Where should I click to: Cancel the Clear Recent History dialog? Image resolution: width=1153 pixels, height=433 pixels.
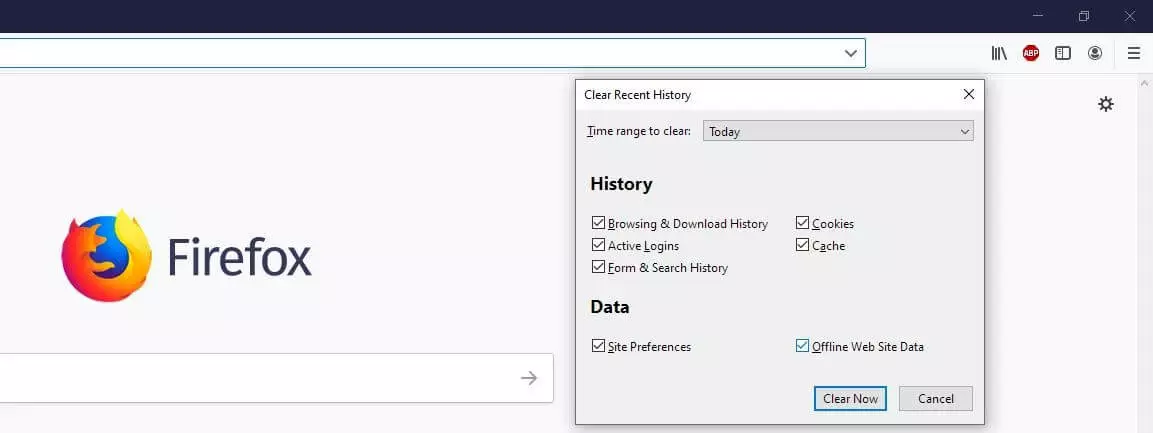(936, 398)
